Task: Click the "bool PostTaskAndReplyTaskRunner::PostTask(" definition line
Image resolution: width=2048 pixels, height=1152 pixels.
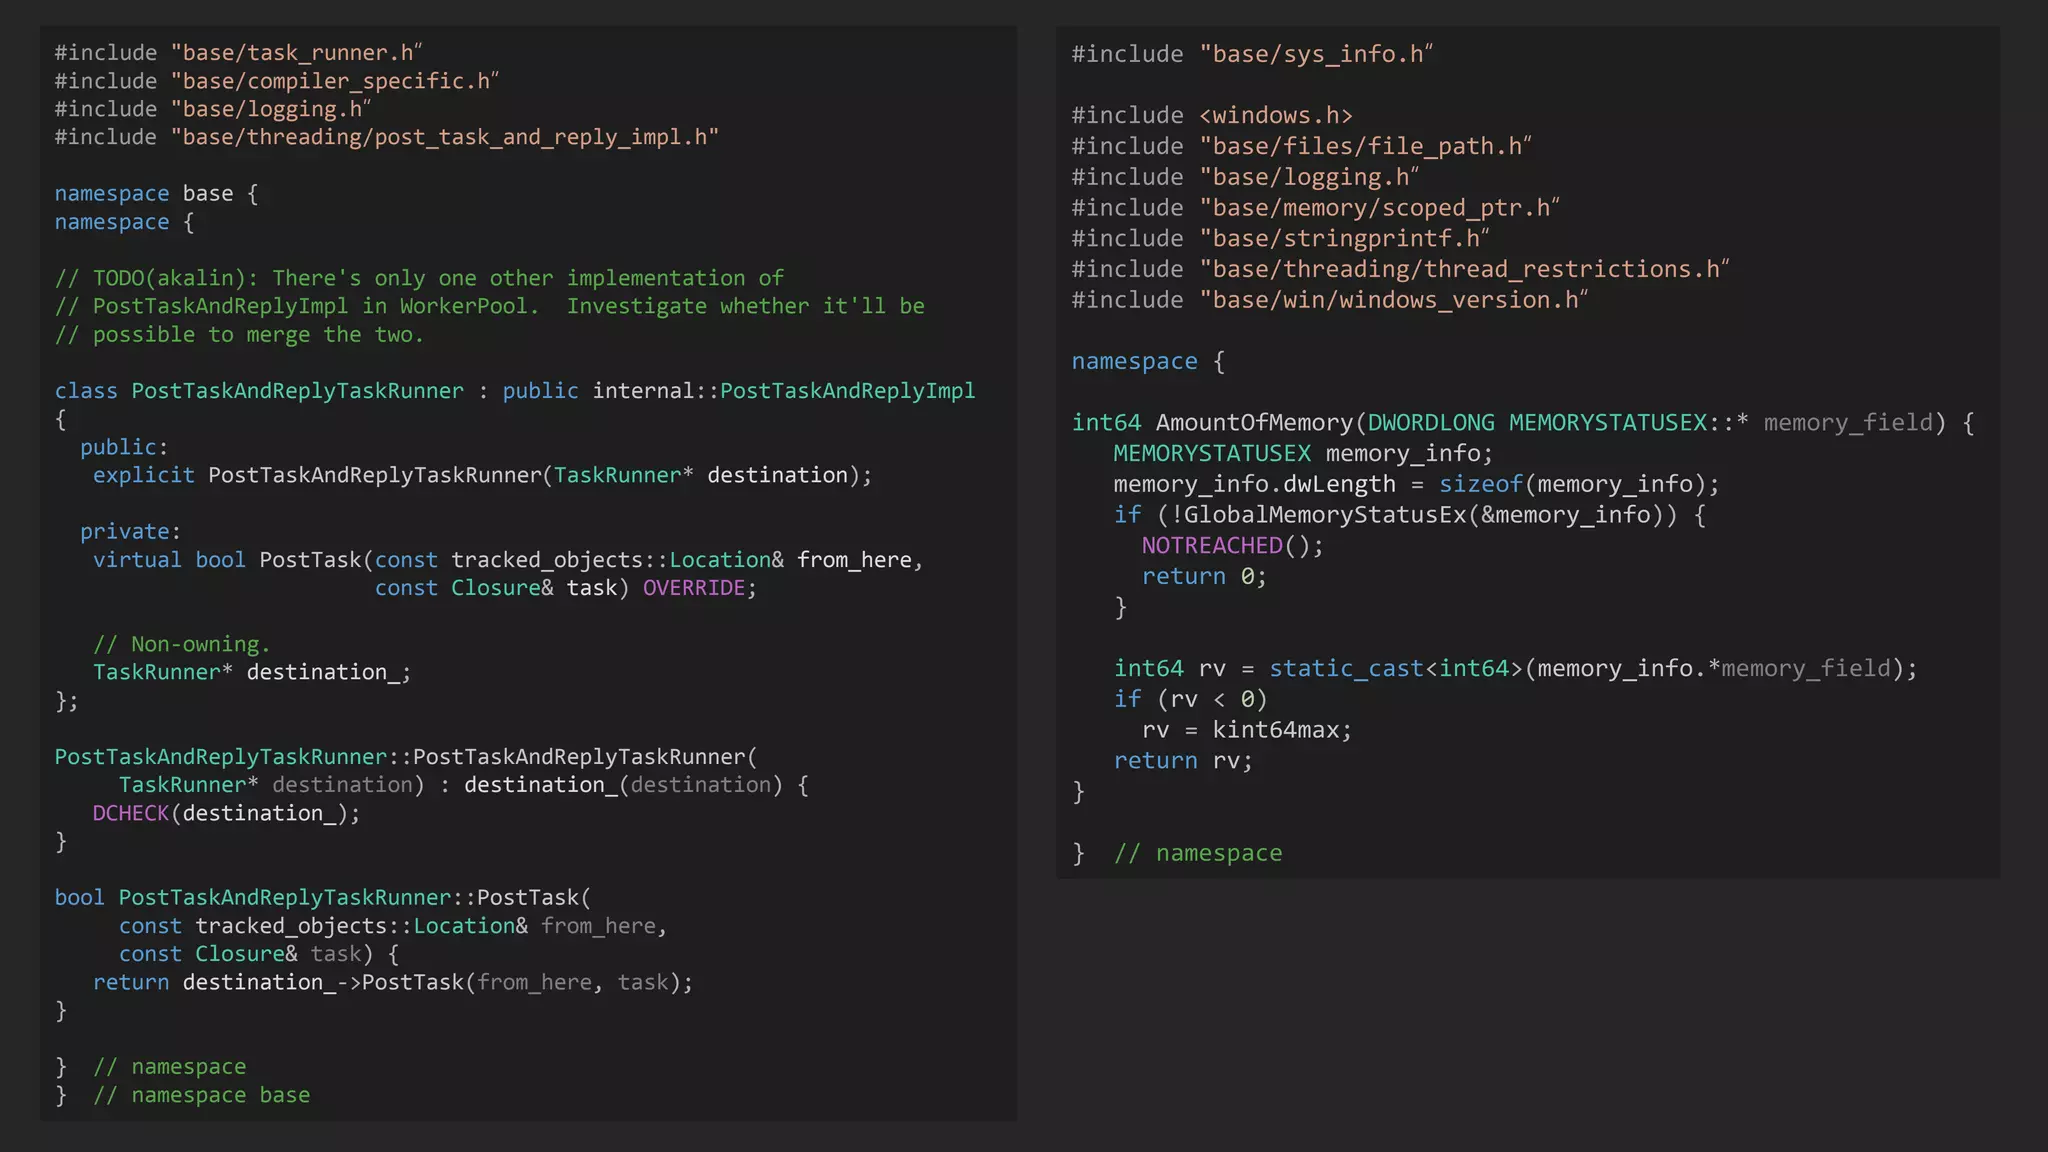Action: [x=323, y=897]
